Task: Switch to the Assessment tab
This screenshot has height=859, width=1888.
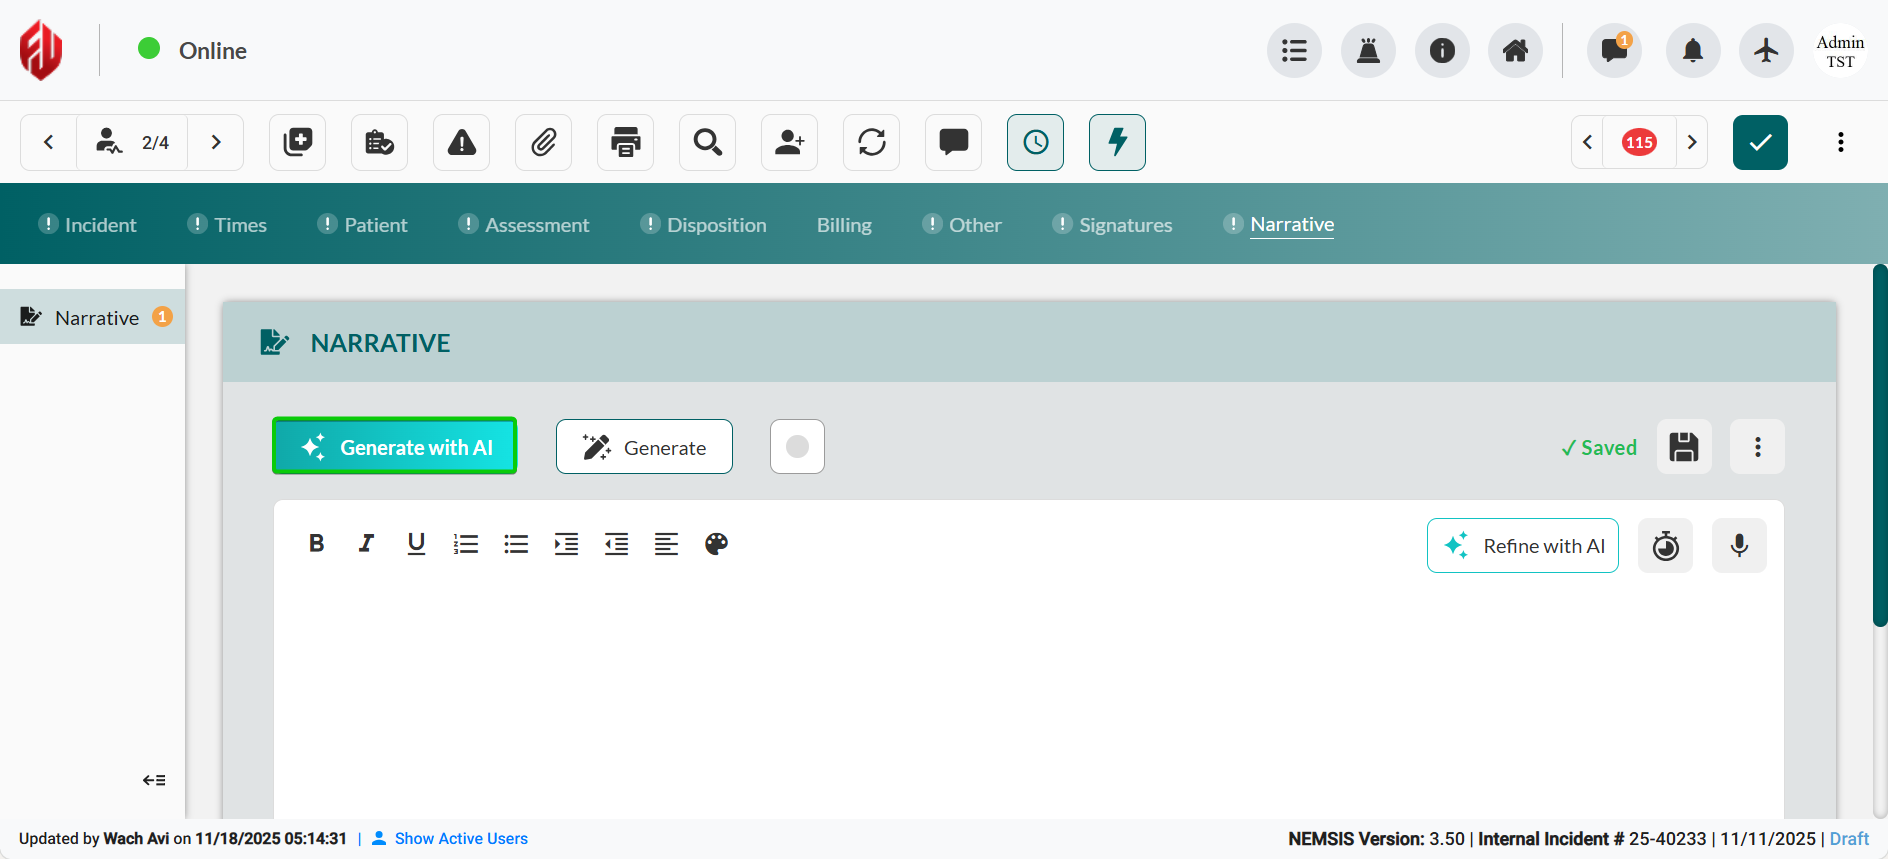Action: click(536, 225)
